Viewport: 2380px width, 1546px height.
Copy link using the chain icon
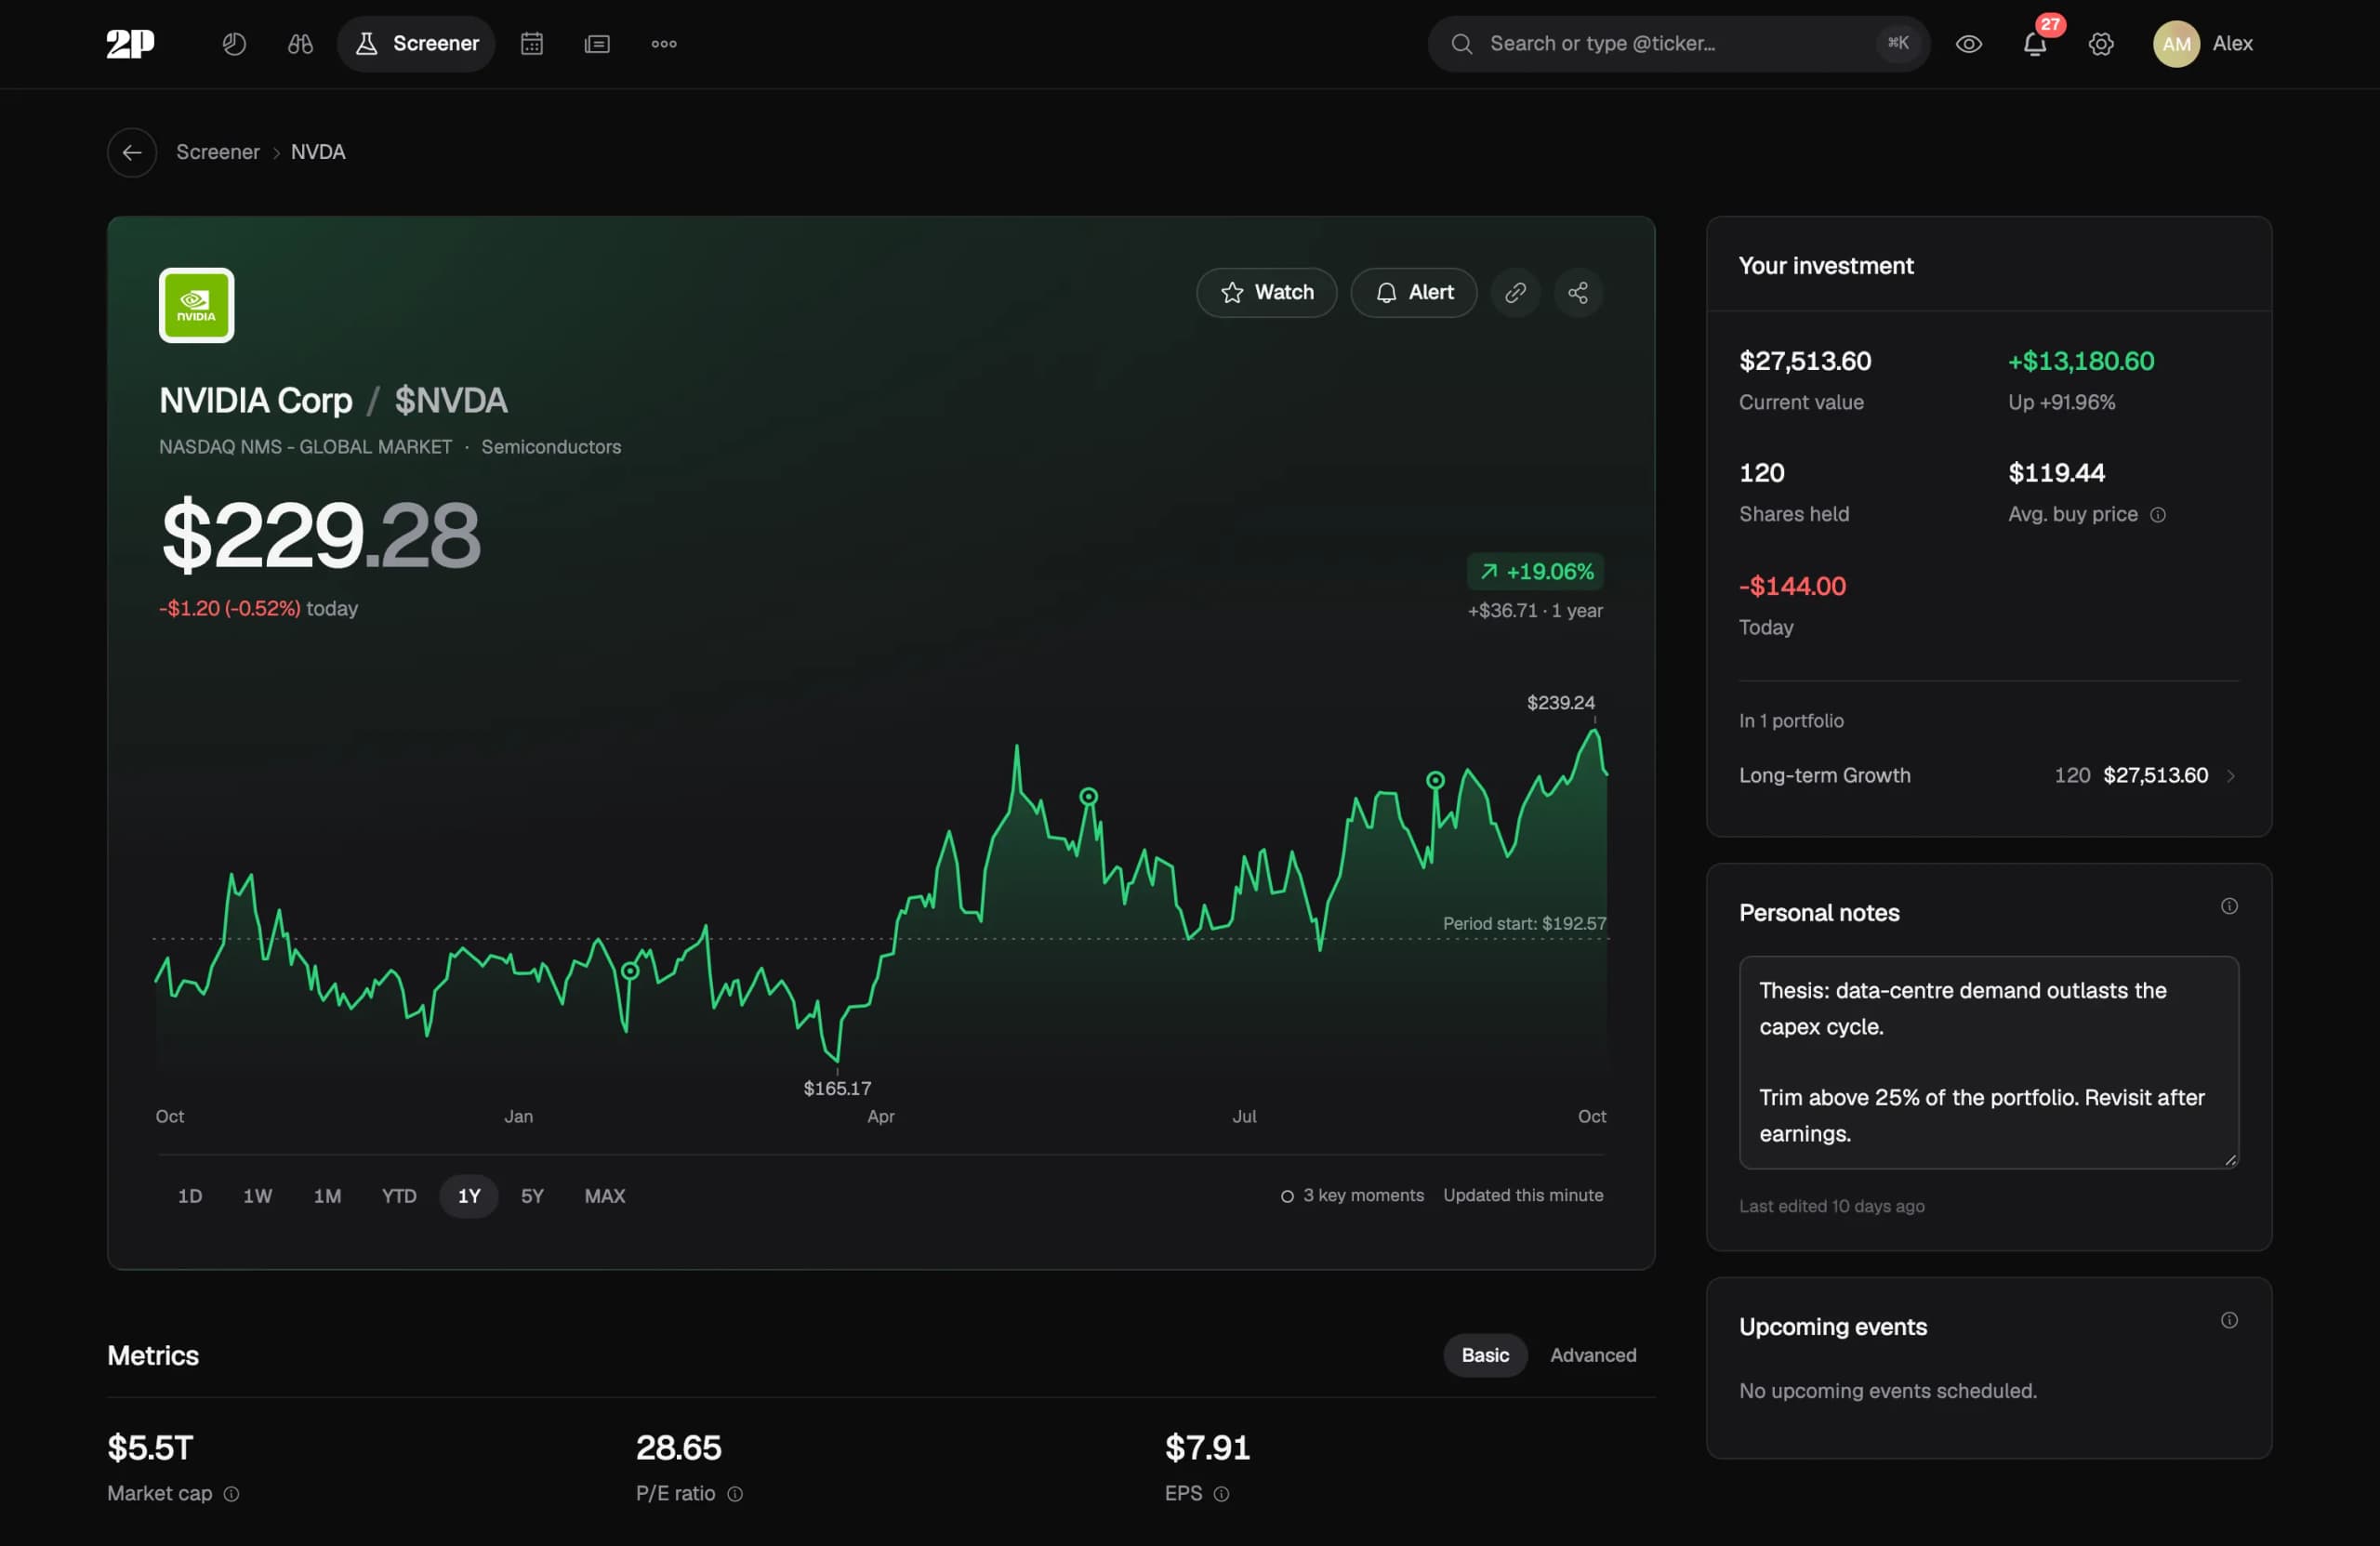pyautogui.click(x=1515, y=292)
